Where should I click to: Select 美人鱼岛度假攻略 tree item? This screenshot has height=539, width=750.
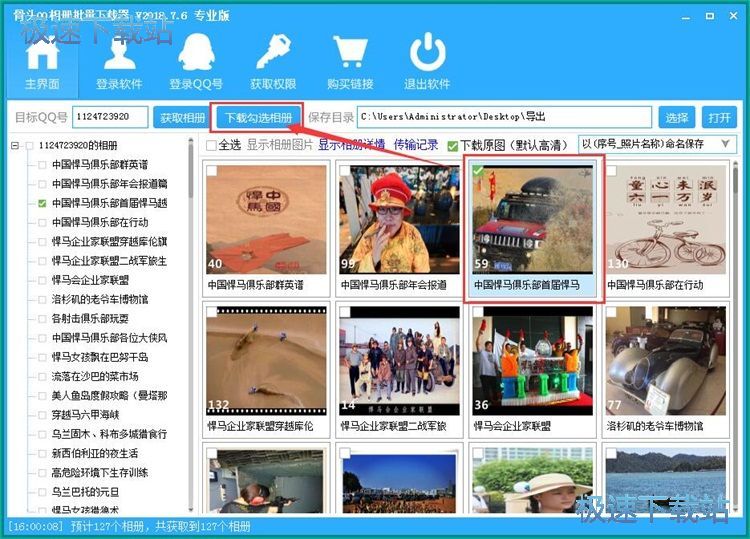coord(109,396)
